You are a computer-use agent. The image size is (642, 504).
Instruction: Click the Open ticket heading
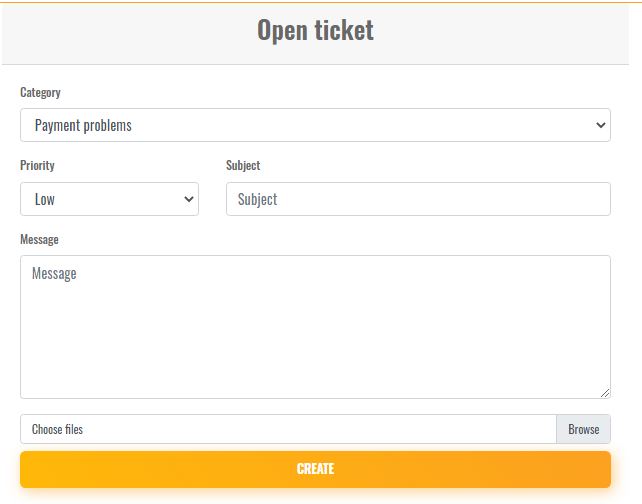click(315, 30)
